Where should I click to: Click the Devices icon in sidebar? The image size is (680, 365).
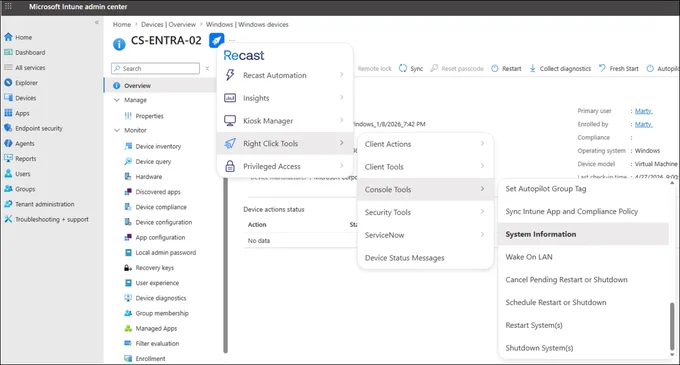8,98
